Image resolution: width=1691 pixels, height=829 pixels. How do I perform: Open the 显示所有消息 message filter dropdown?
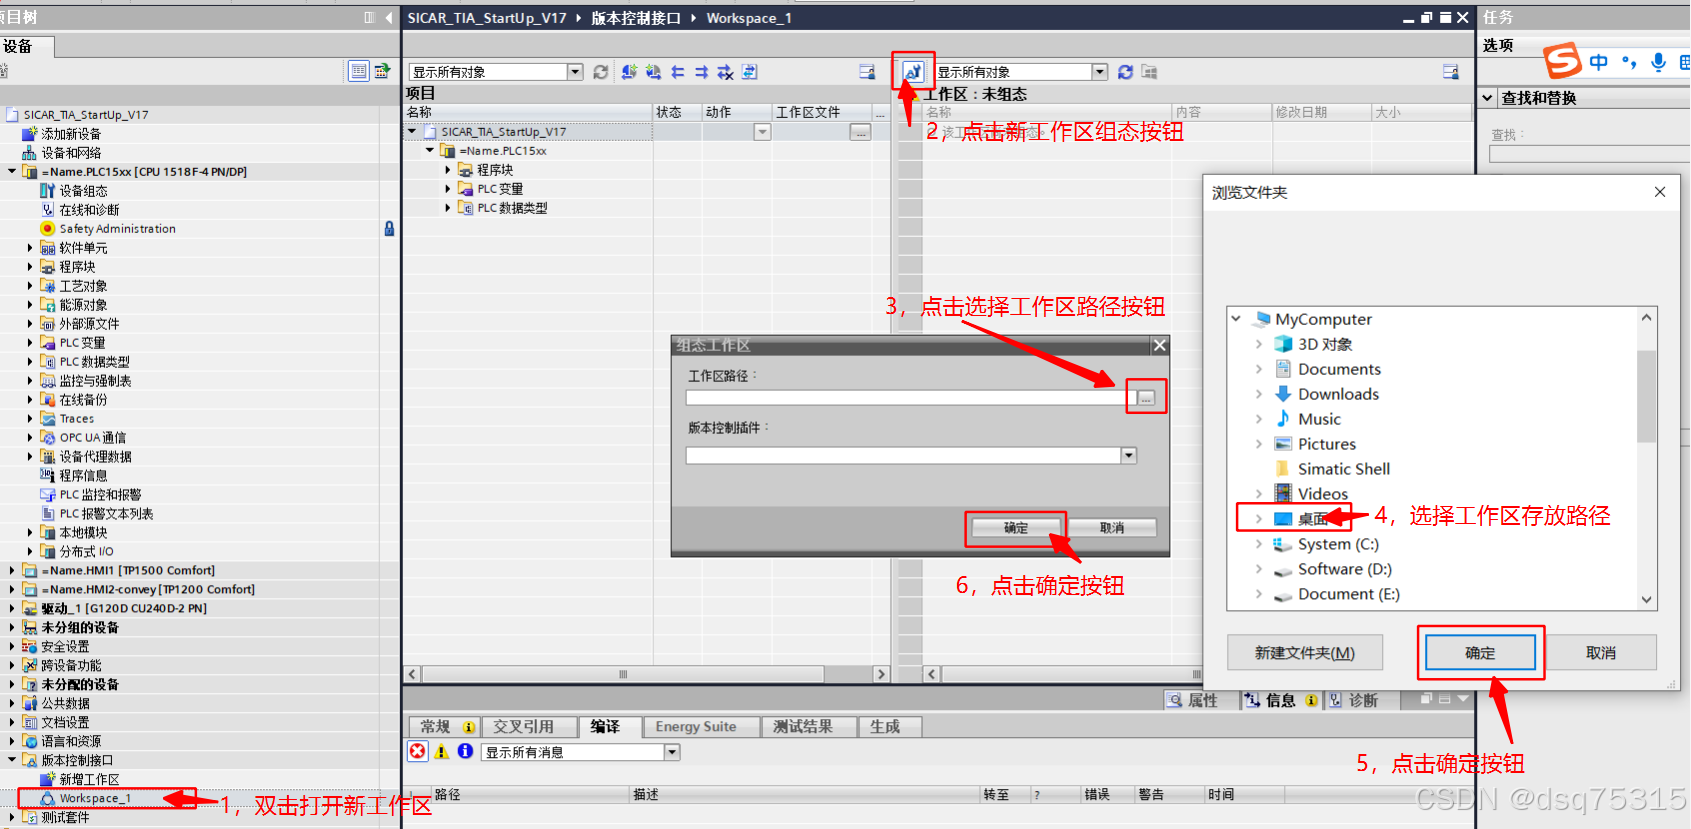(x=672, y=752)
